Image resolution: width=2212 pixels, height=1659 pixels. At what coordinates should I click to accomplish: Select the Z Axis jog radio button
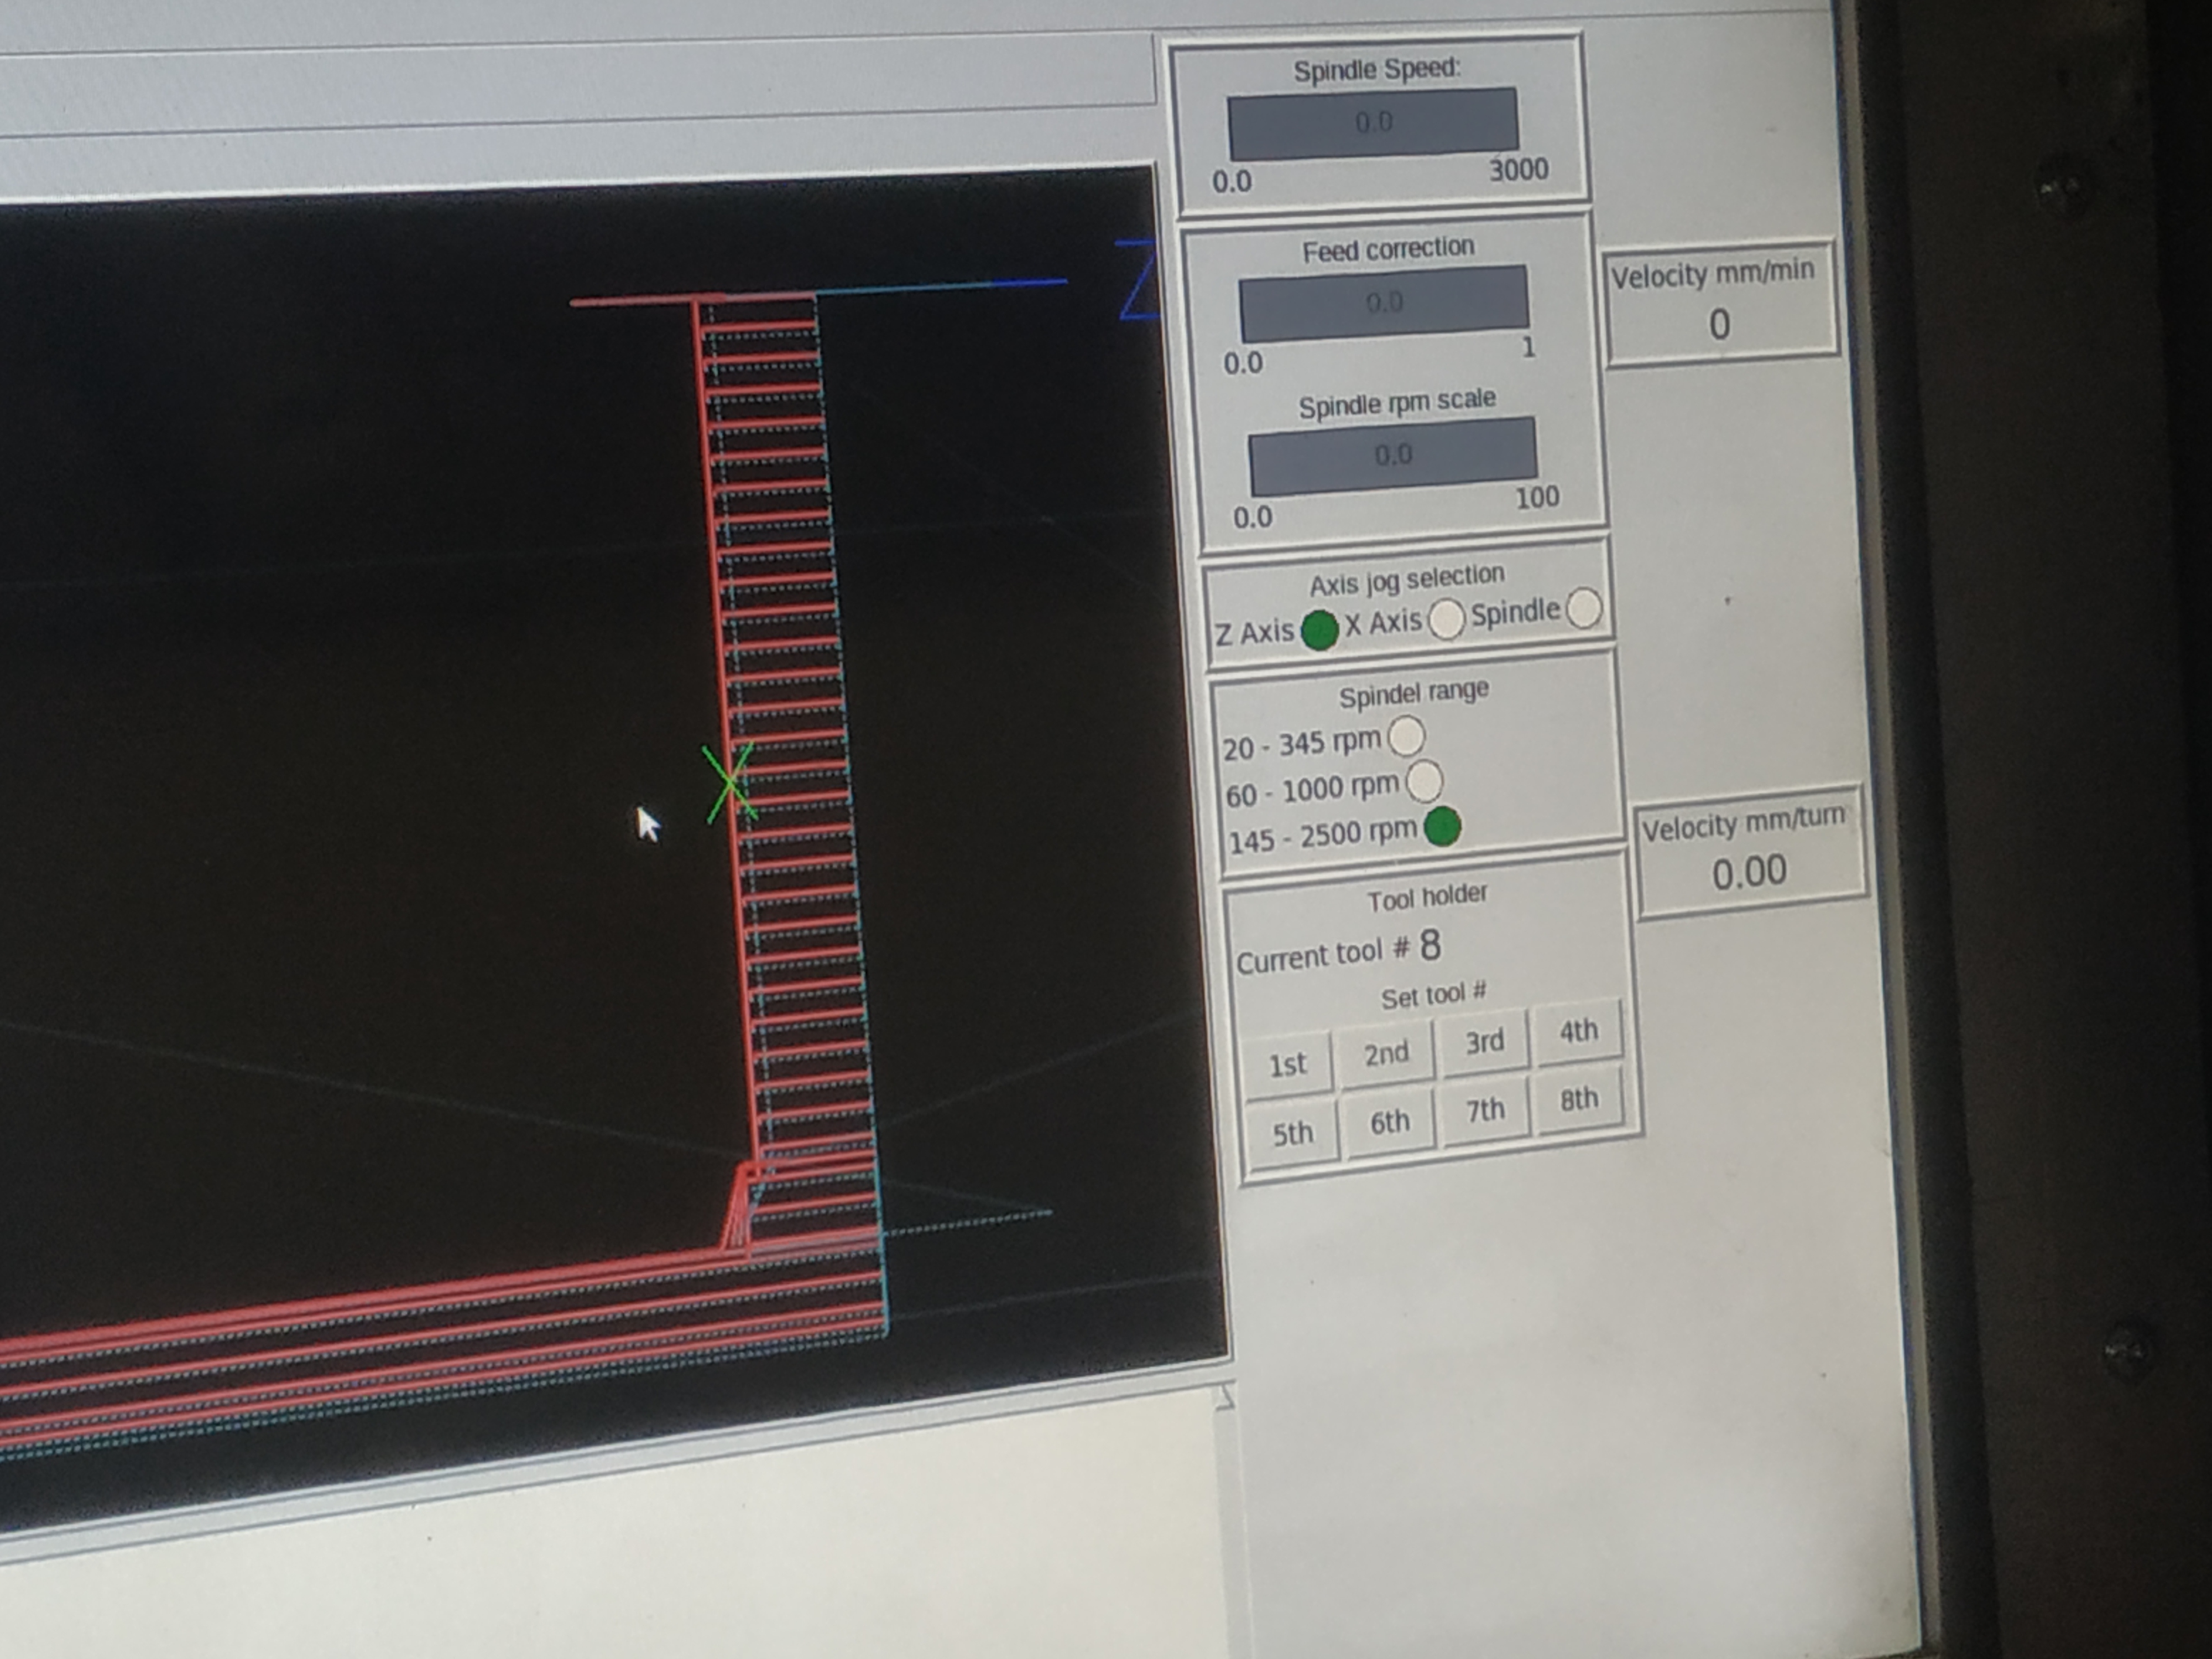[1319, 629]
